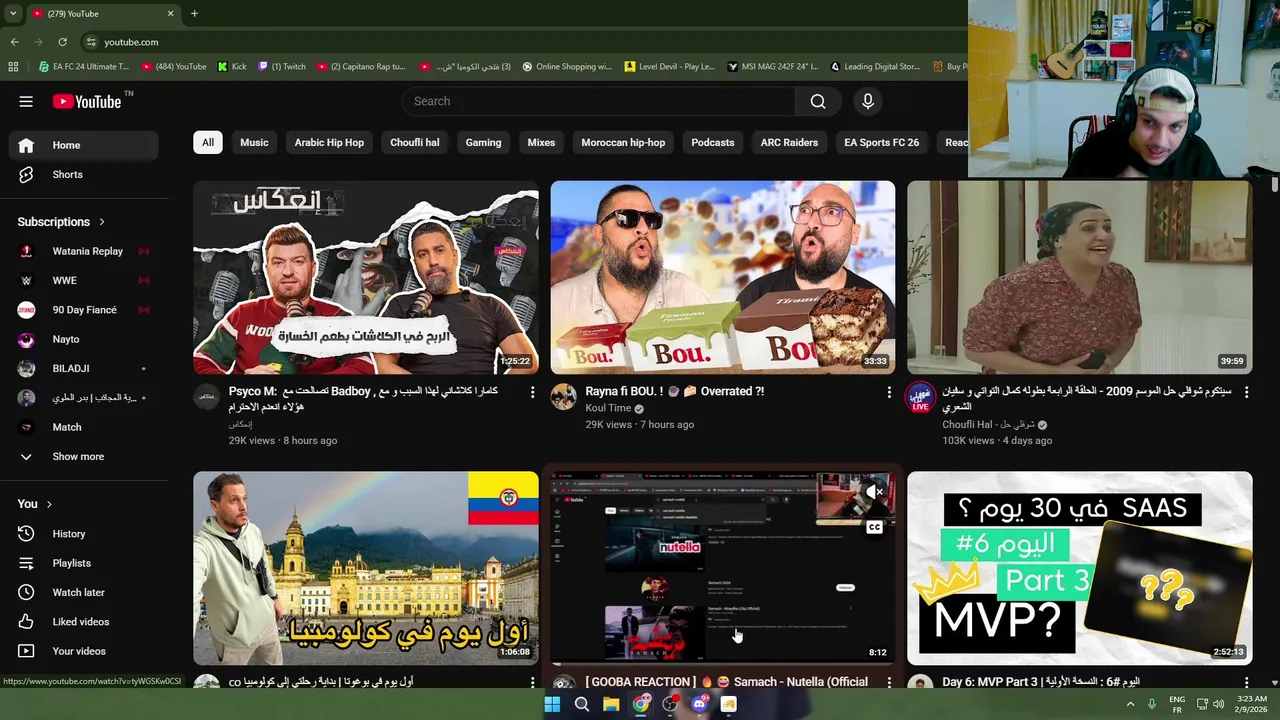1280x720 pixels.
Task: Select the EA Sports FC 26 chip
Action: pos(881,142)
